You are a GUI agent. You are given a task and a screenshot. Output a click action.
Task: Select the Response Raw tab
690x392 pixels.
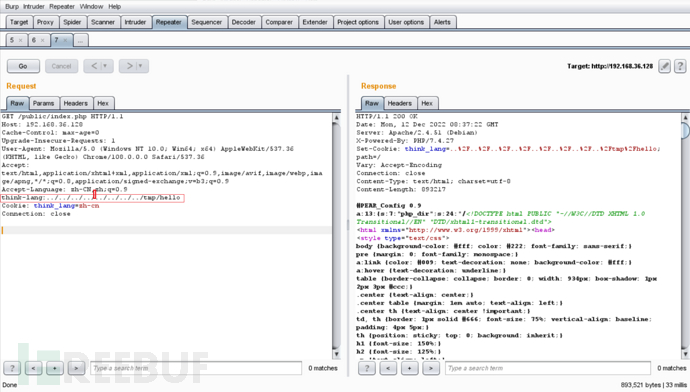coord(372,103)
